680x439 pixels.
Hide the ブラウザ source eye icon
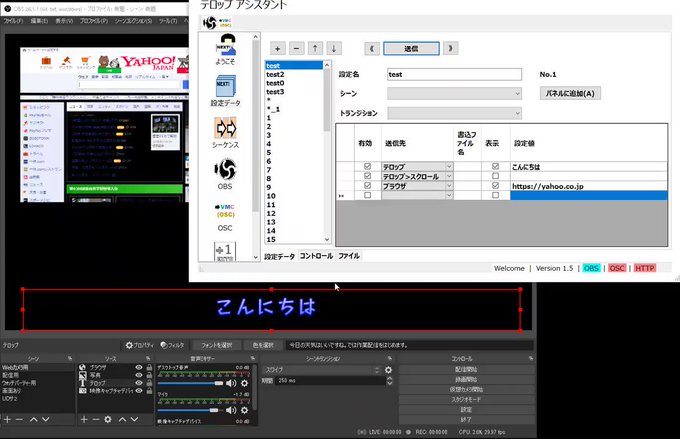point(139,367)
